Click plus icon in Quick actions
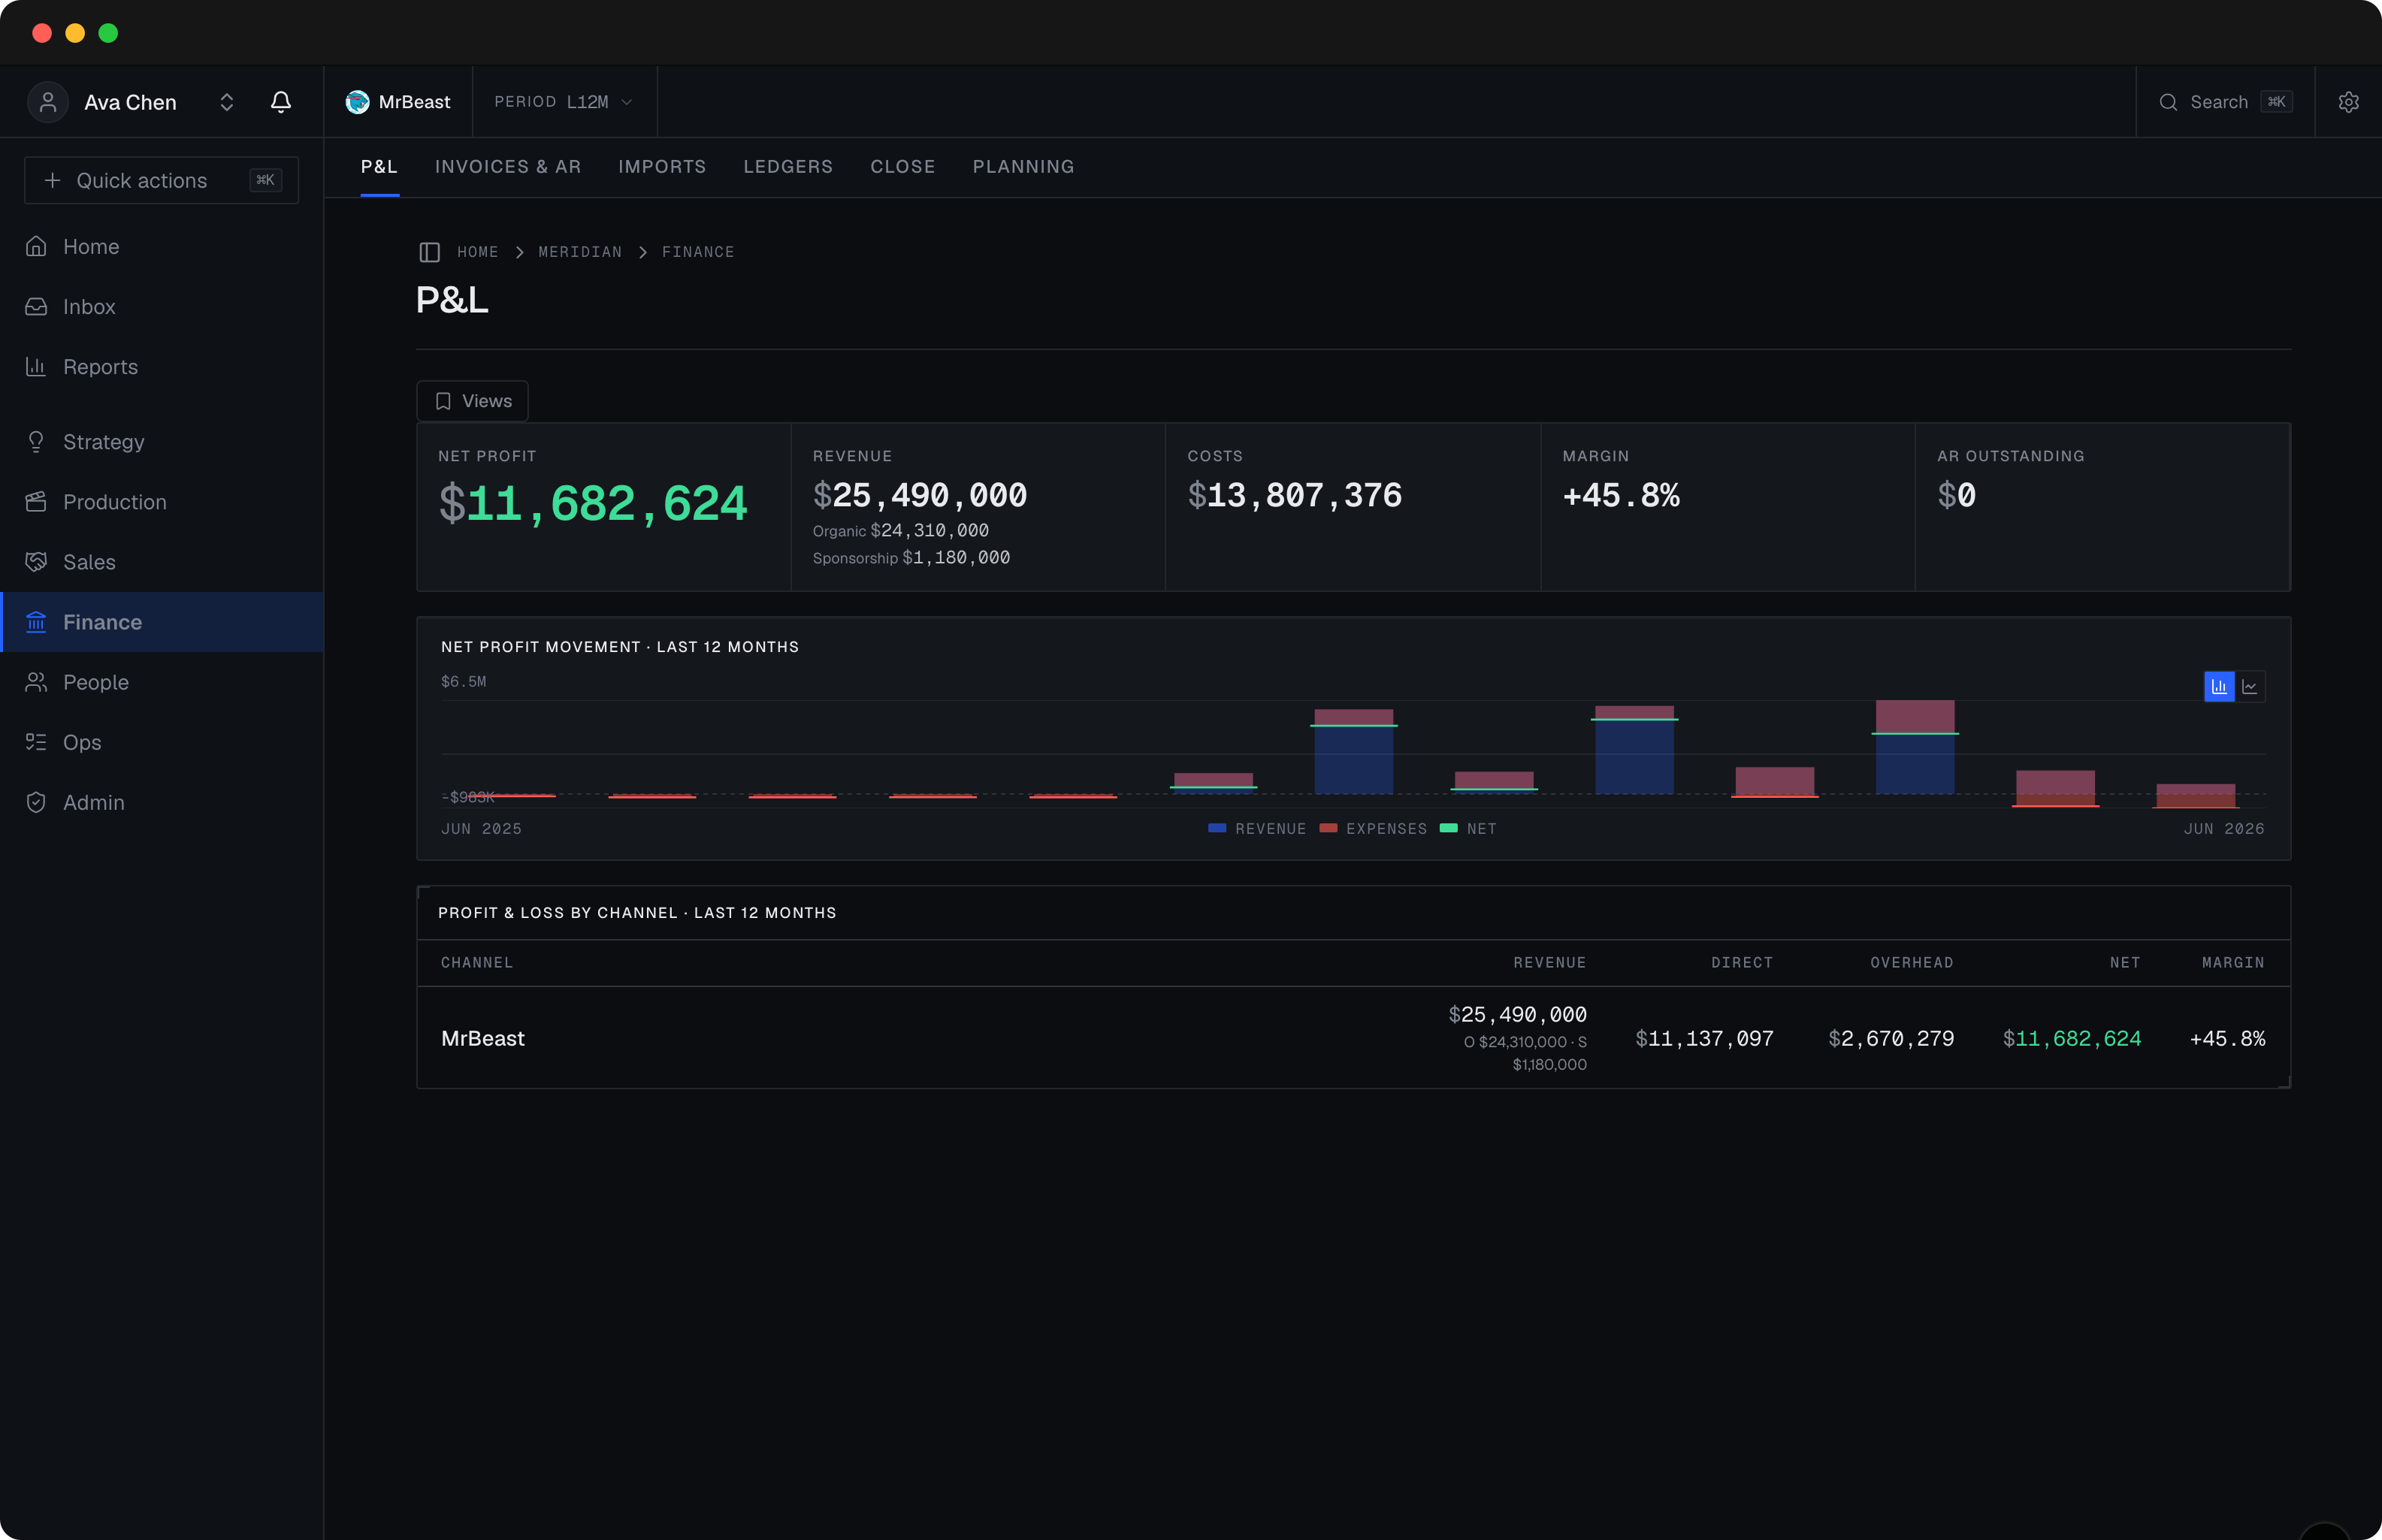 click(x=52, y=180)
